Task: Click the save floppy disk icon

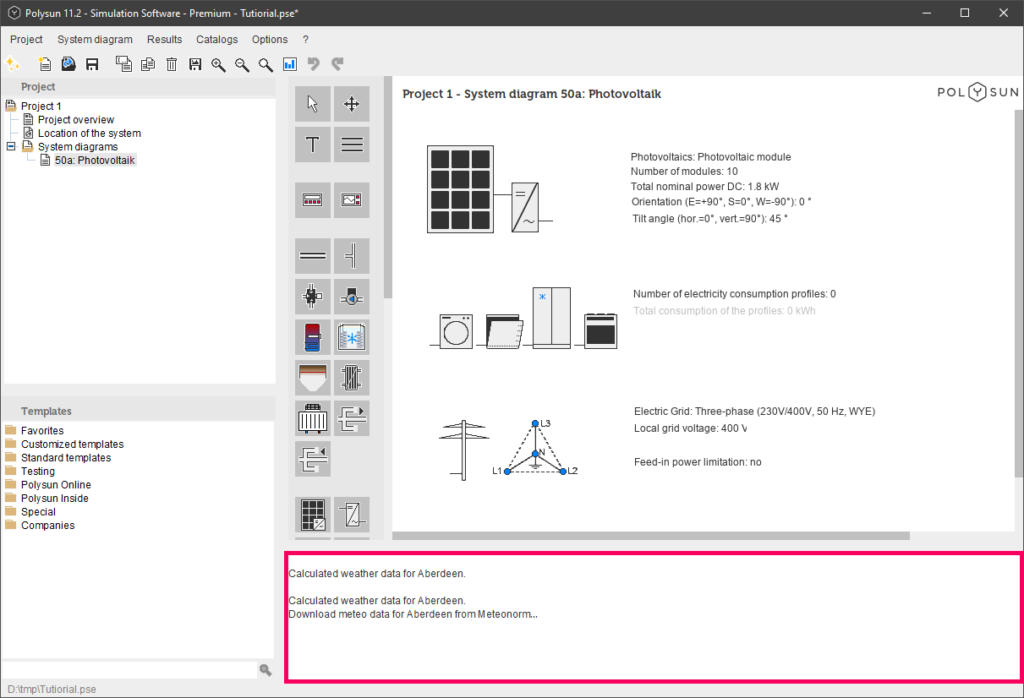Action: click(x=92, y=64)
